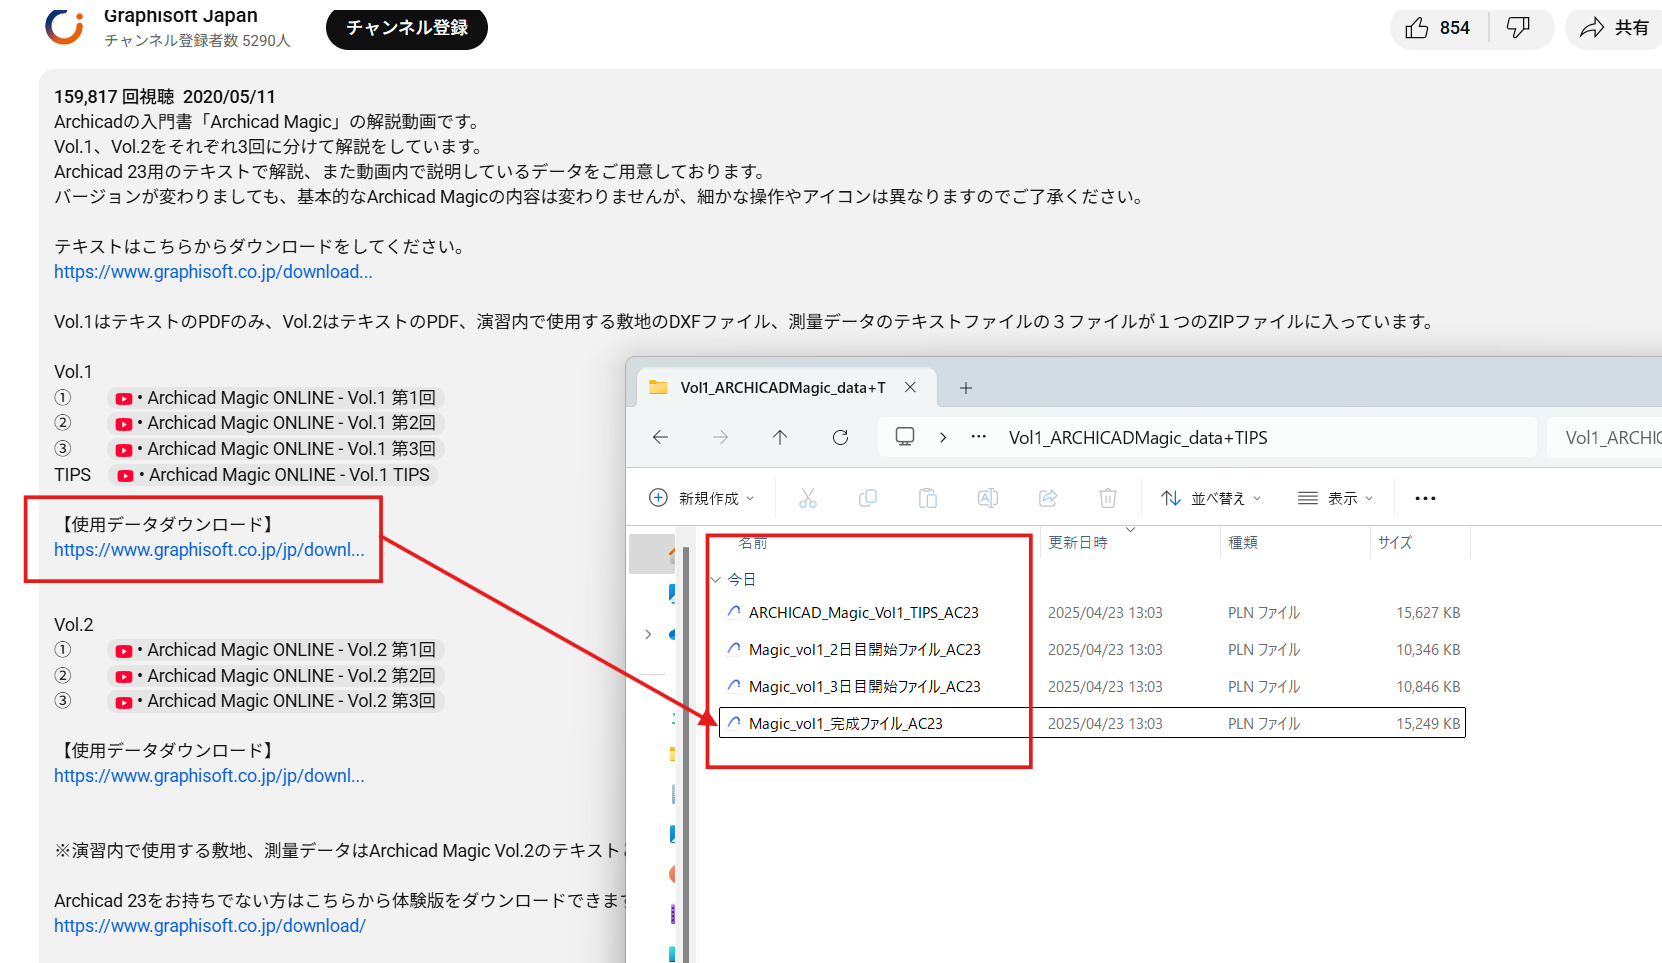
Task: Open Archicad Magic ONLINE Vol.1 第1回 video
Action: pyautogui.click(x=276, y=398)
